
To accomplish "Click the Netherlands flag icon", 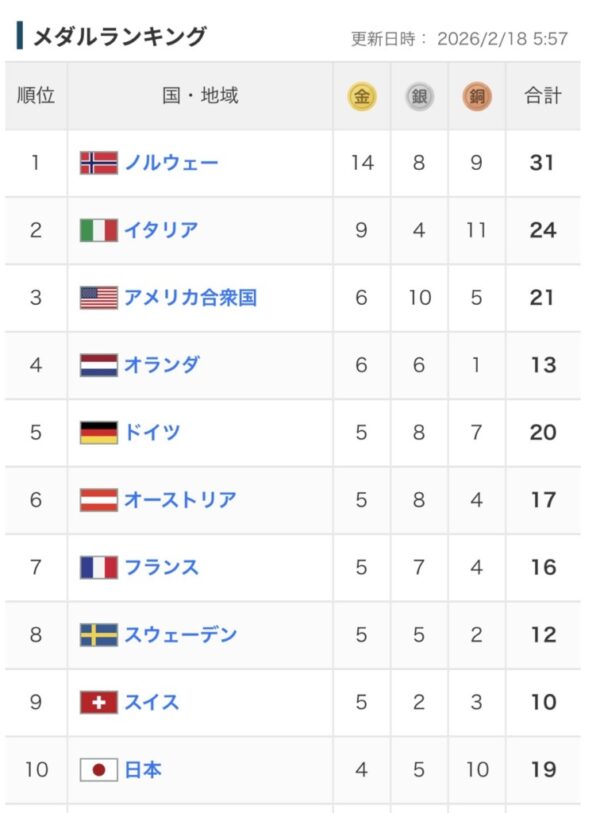I will click(99, 365).
